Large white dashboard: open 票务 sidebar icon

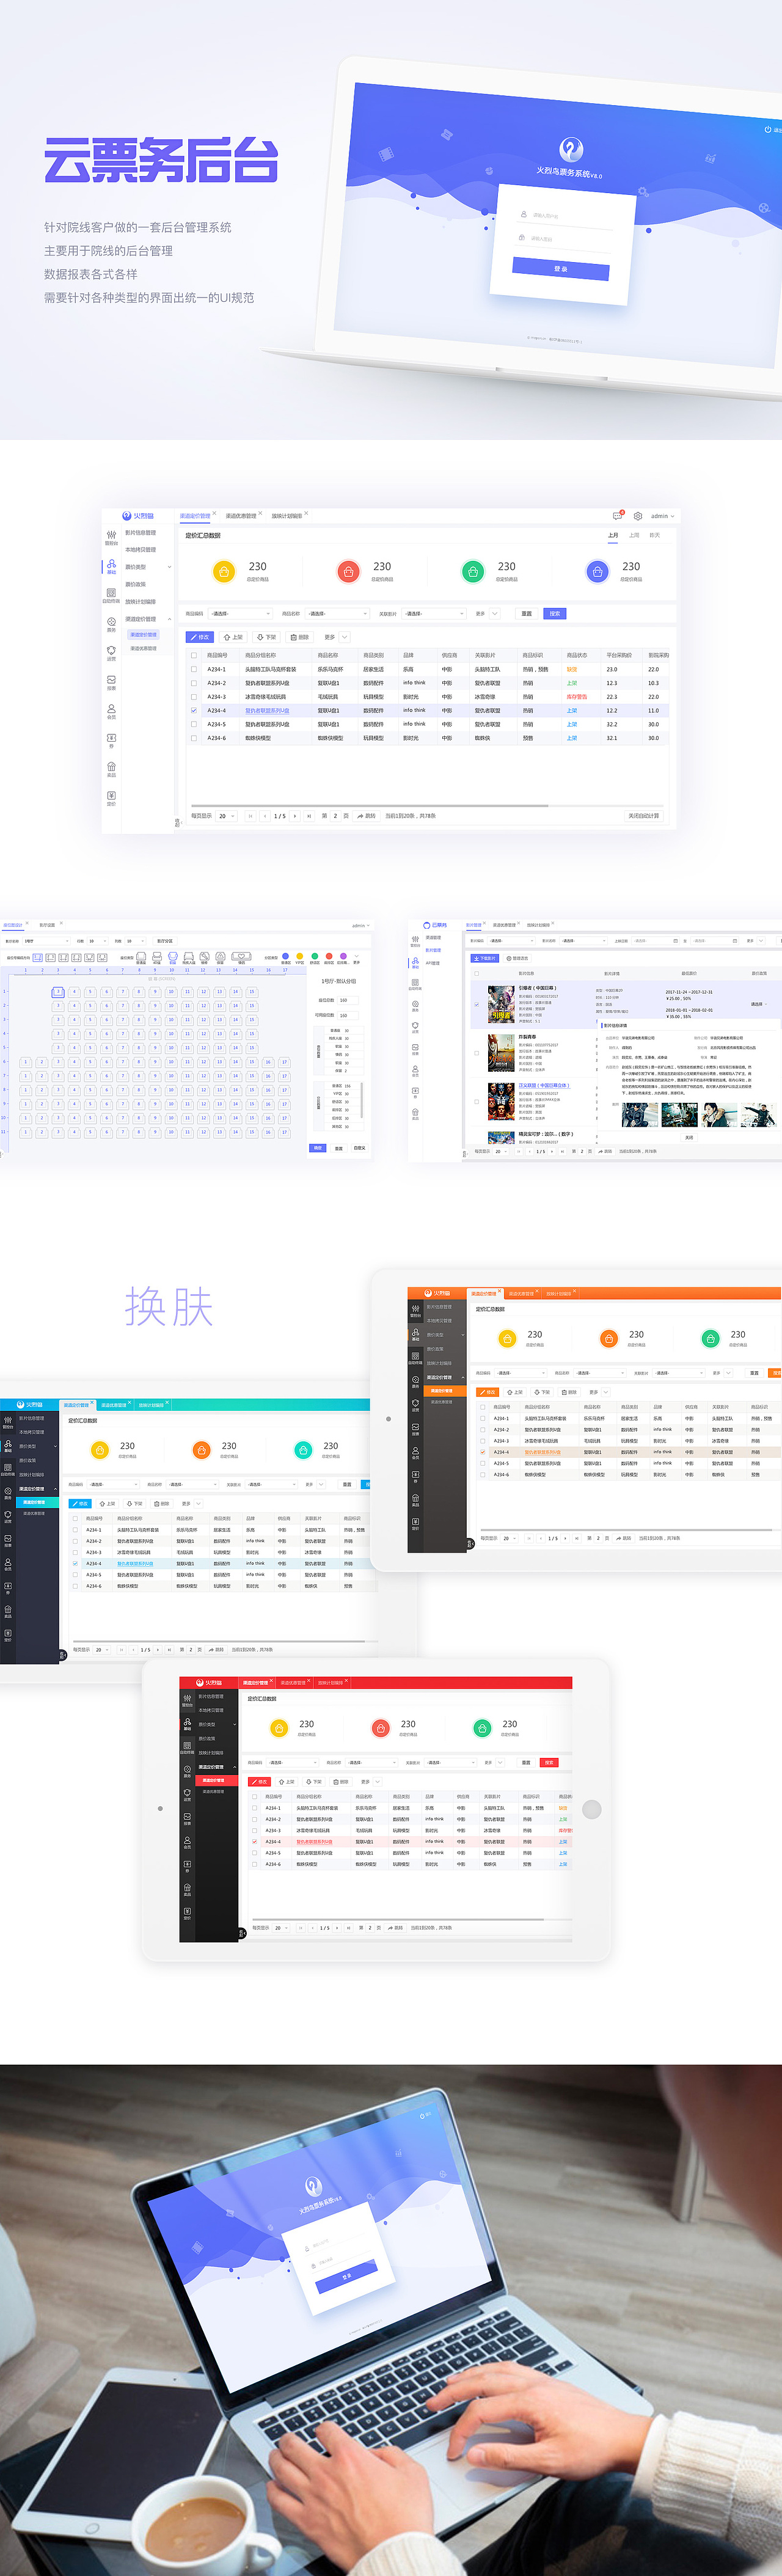coord(111,624)
